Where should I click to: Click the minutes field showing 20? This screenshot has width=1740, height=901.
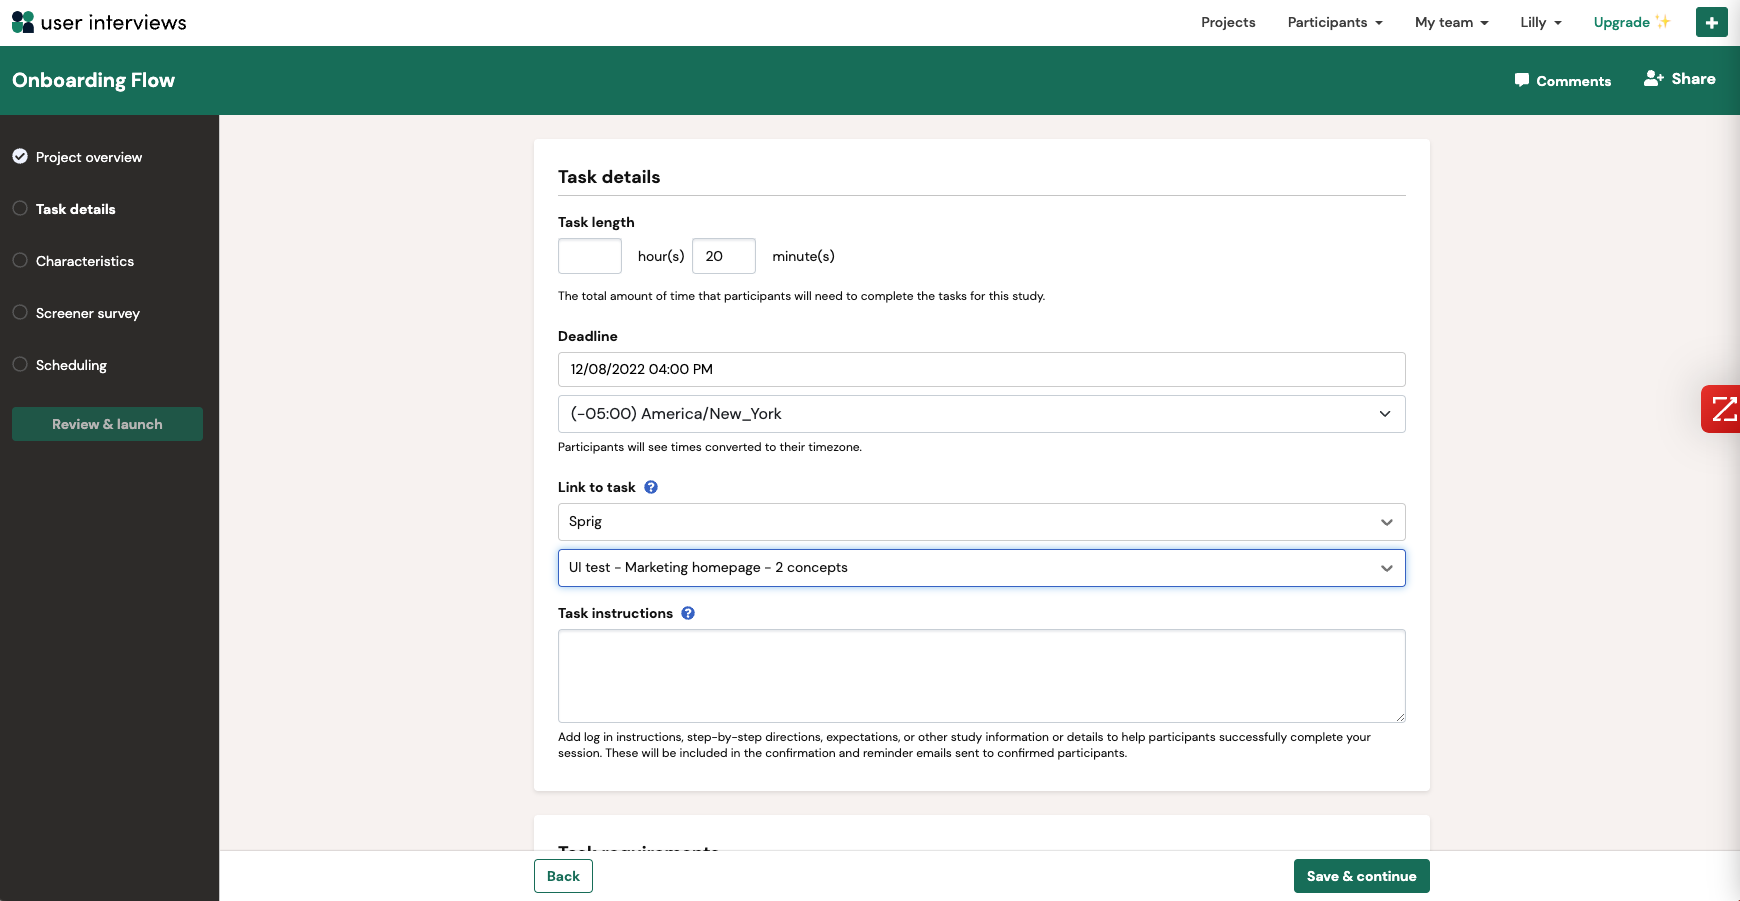coord(724,256)
